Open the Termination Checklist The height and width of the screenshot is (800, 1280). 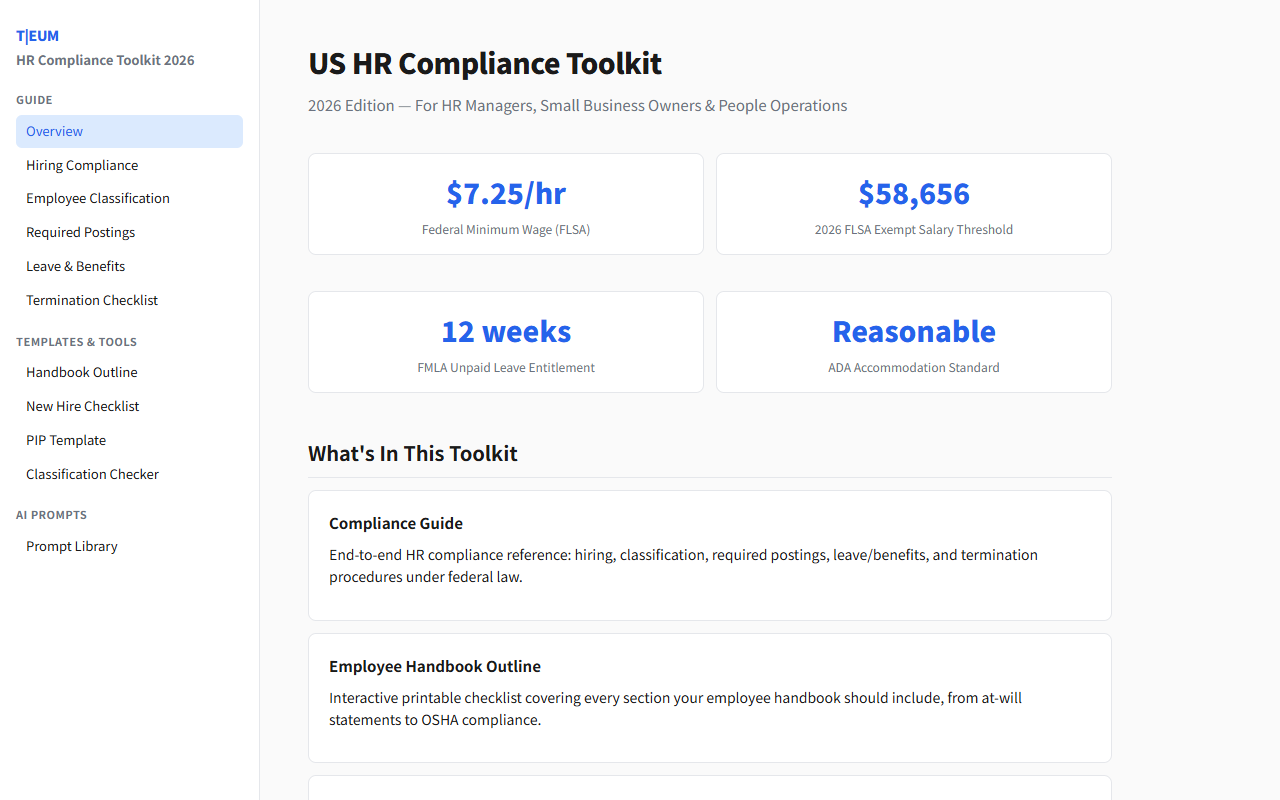pos(92,300)
